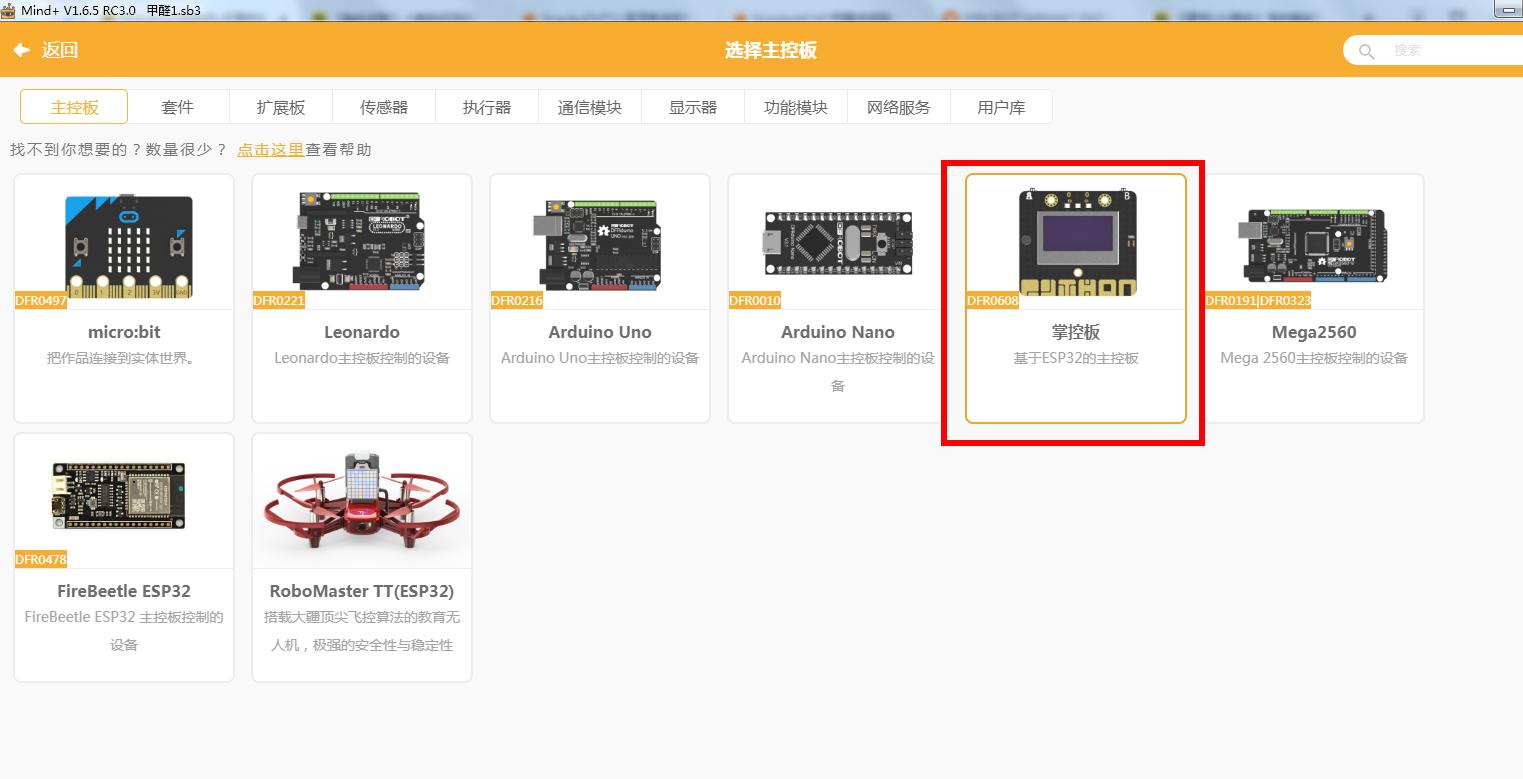Click the FireBeetle ESP32 主控板控制的设备 description

[124, 631]
